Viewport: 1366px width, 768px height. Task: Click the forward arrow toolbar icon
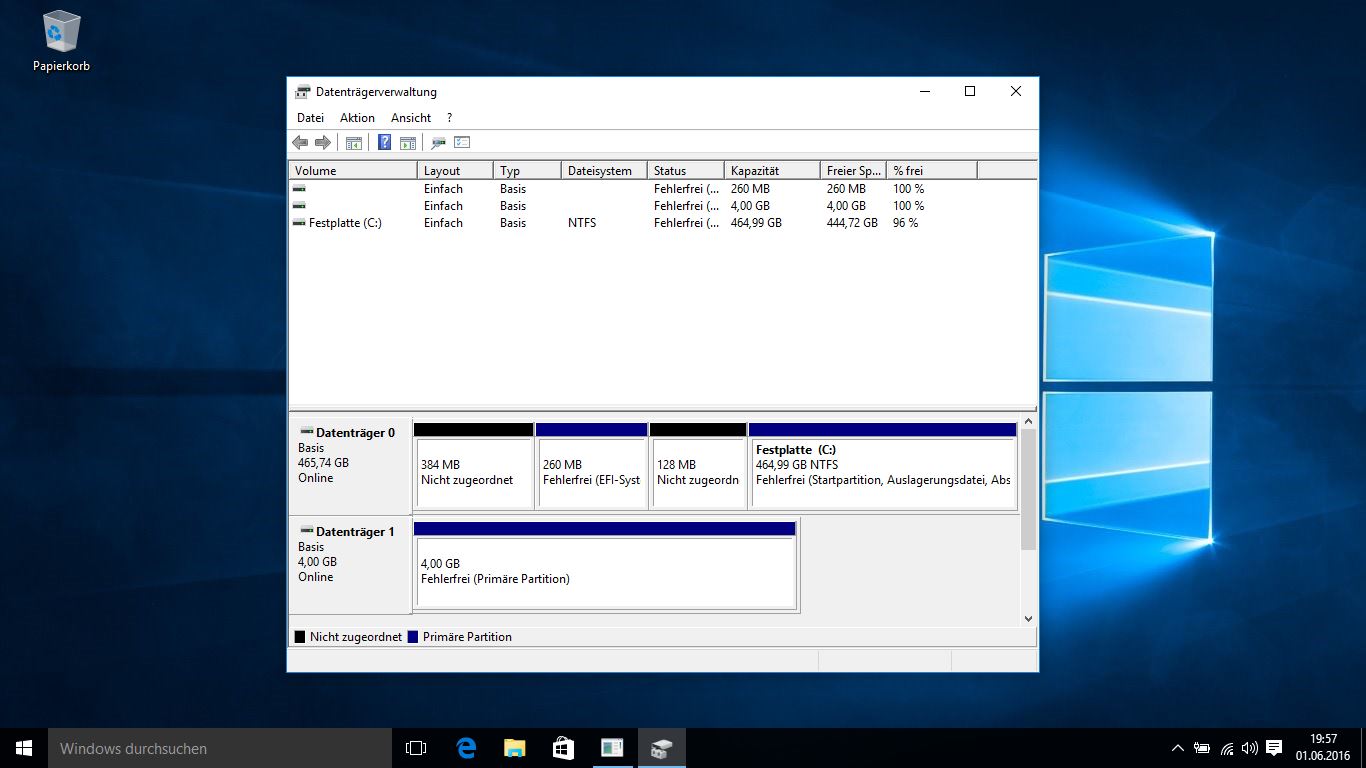coord(322,143)
